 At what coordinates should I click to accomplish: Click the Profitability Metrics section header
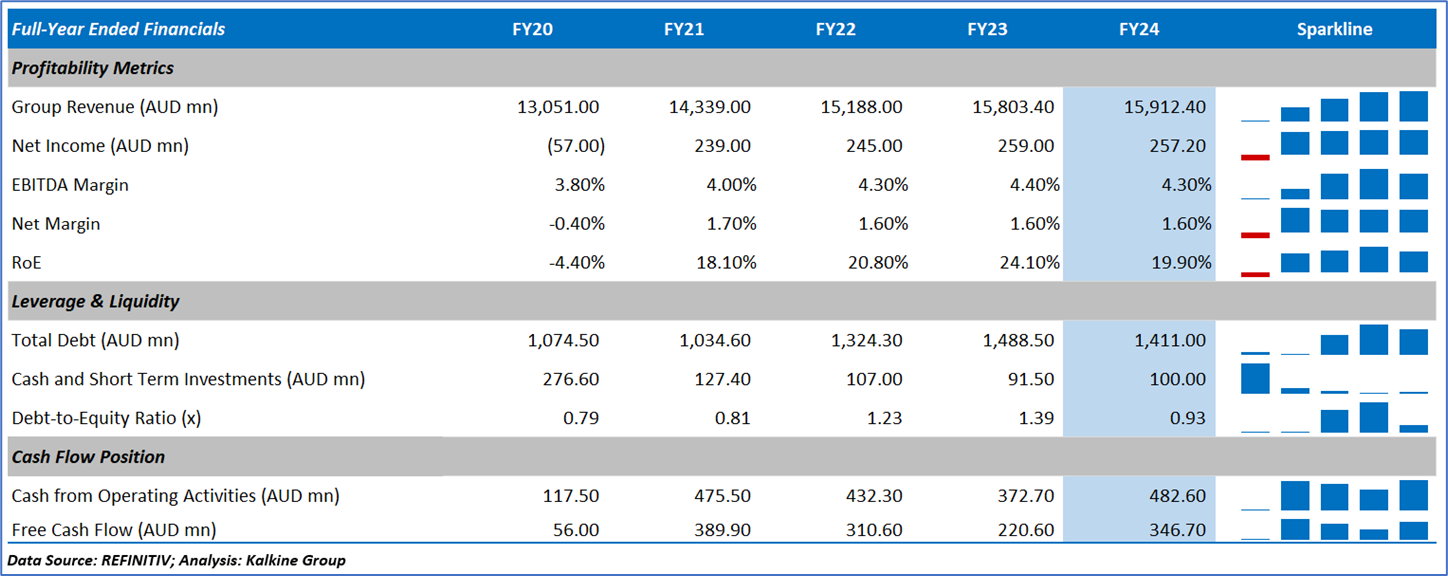click(92, 68)
